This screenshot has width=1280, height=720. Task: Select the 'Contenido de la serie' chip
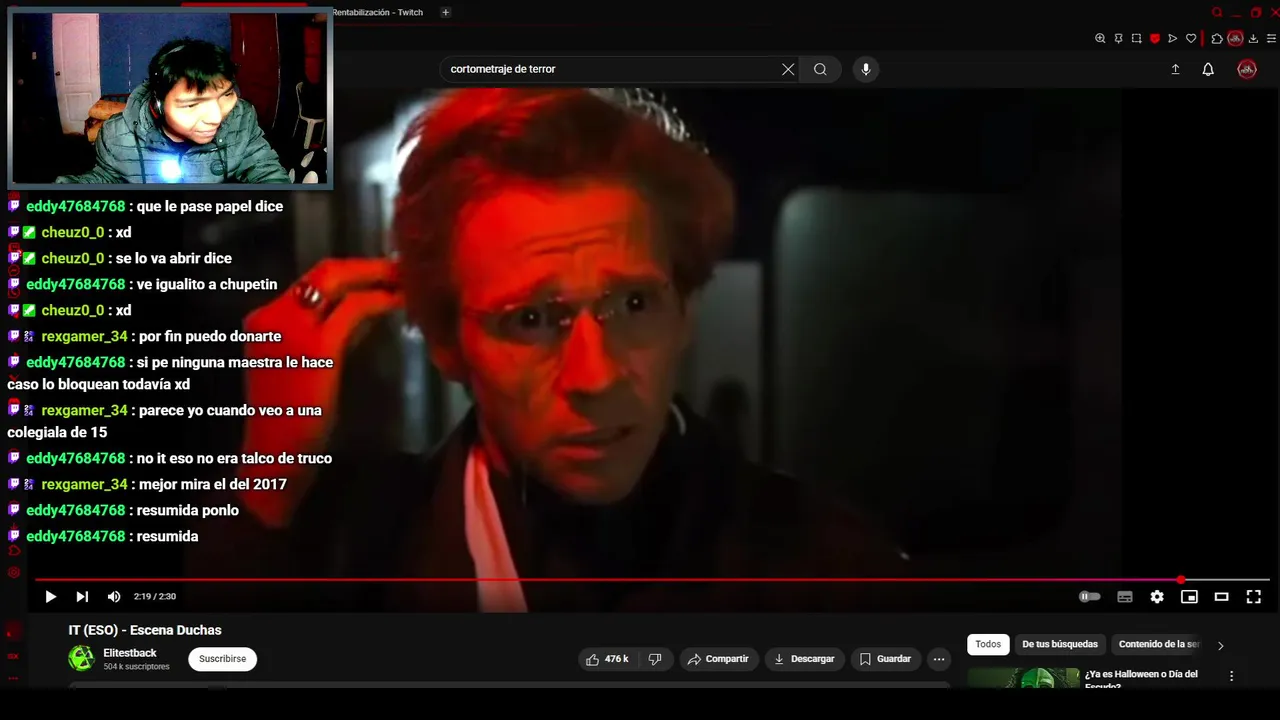pos(1159,645)
